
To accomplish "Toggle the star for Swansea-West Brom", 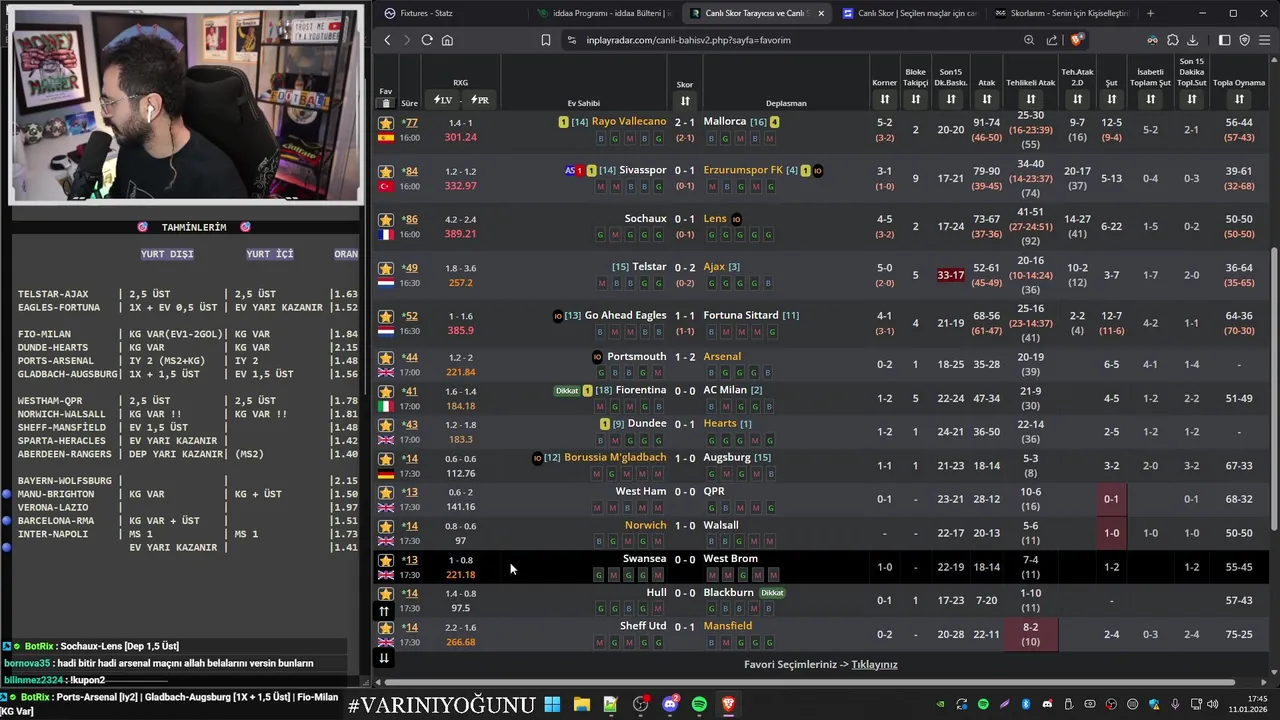I will coord(386,560).
